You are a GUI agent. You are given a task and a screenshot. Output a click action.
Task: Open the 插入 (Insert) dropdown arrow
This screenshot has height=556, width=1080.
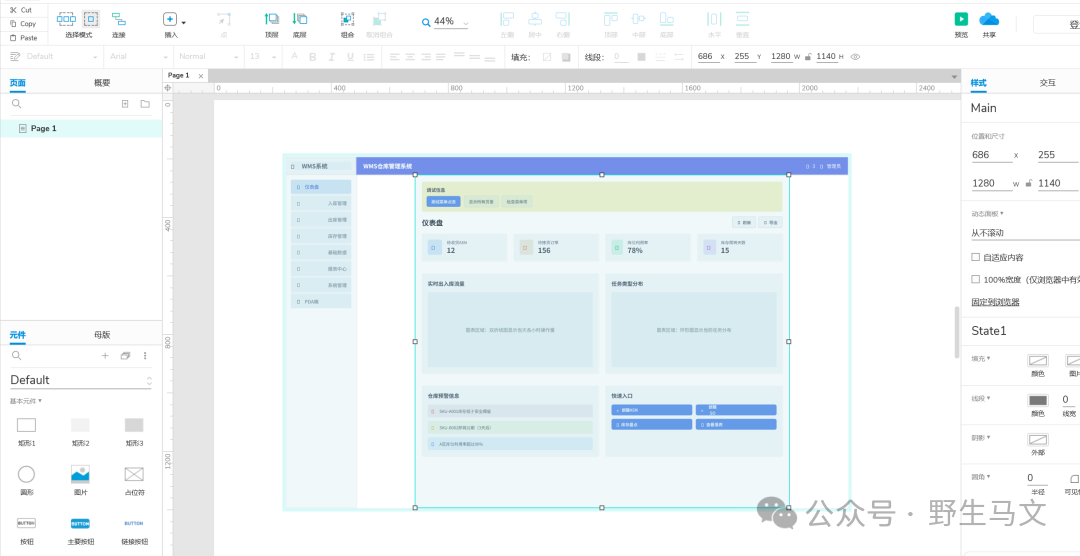tap(183, 21)
